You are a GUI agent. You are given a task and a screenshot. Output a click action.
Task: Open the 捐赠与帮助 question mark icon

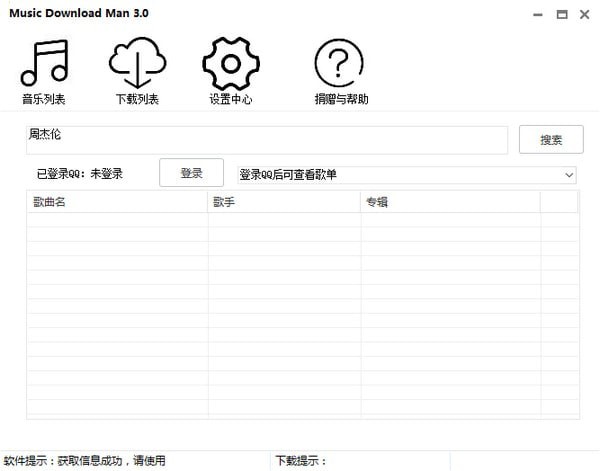coord(339,63)
